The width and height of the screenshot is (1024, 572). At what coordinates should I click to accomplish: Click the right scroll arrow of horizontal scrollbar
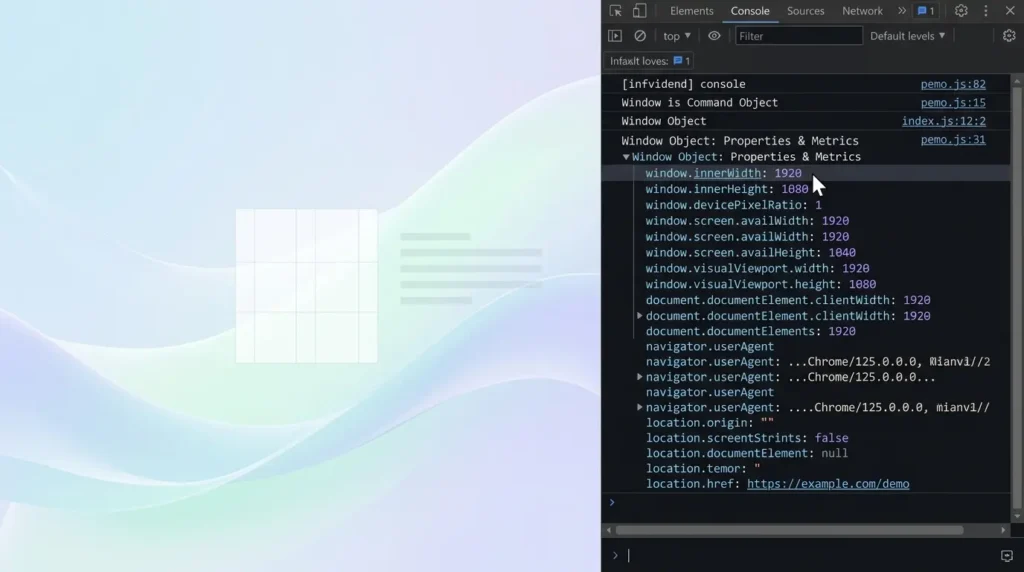click(1003, 530)
